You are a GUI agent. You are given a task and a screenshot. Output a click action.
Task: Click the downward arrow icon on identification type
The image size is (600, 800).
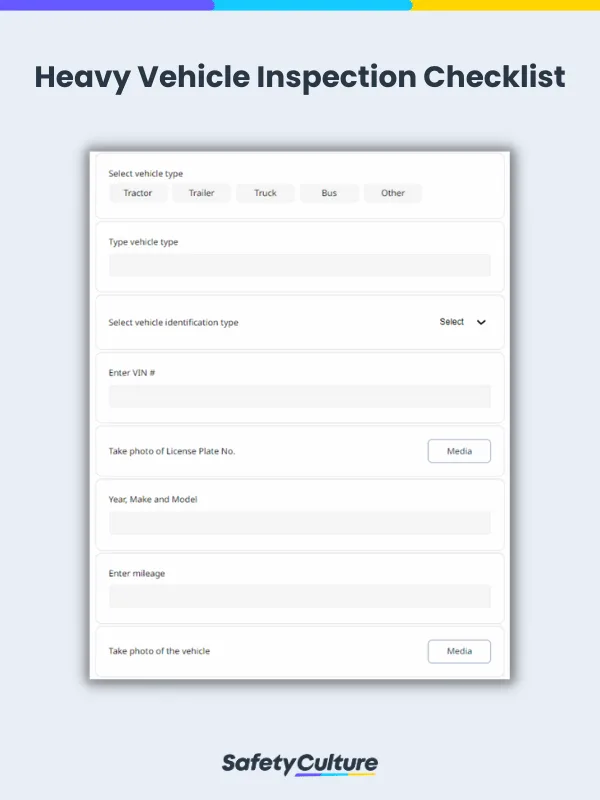click(x=480, y=322)
